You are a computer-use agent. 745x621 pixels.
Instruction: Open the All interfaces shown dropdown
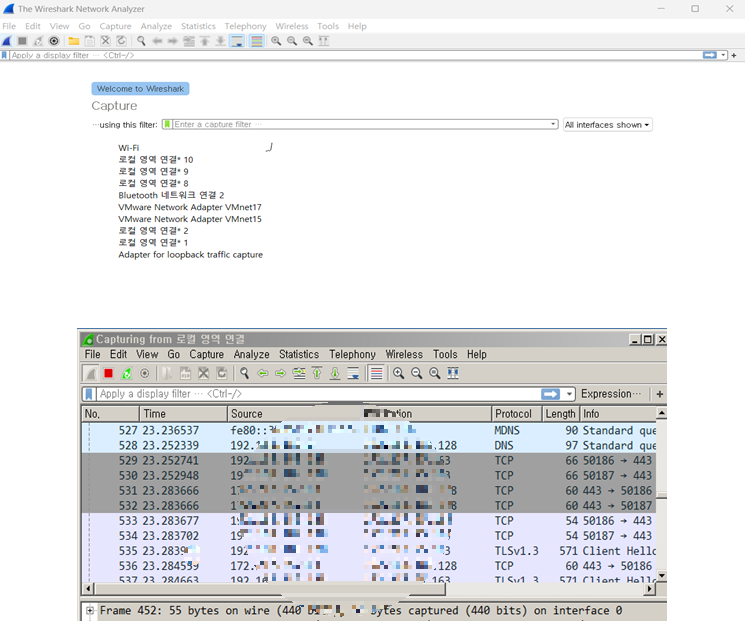pyautogui.click(x=607, y=125)
